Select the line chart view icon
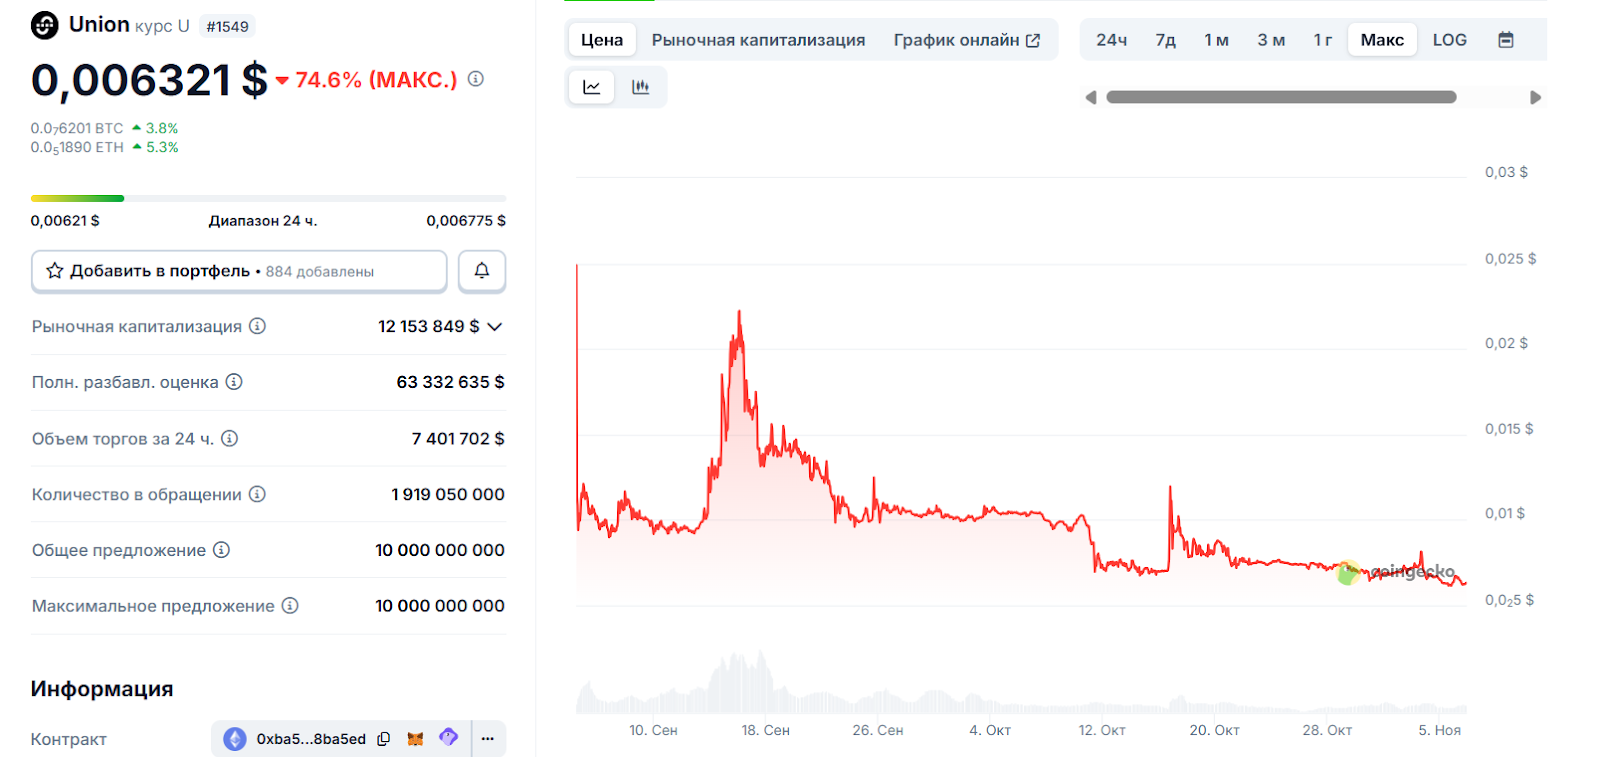Viewport: 1600px width, 757px height. (x=592, y=87)
